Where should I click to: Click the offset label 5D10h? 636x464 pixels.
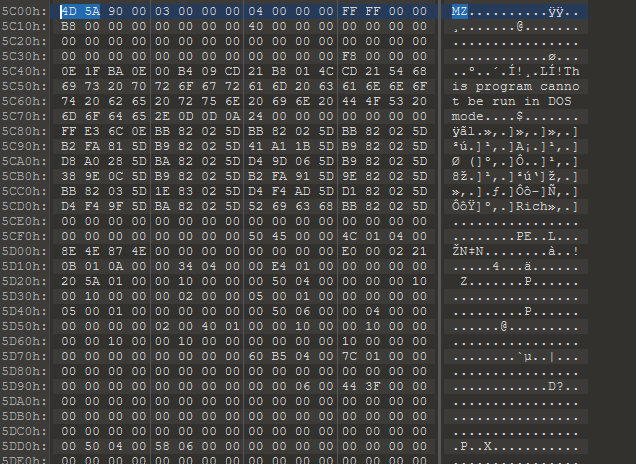click(x=24, y=266)
